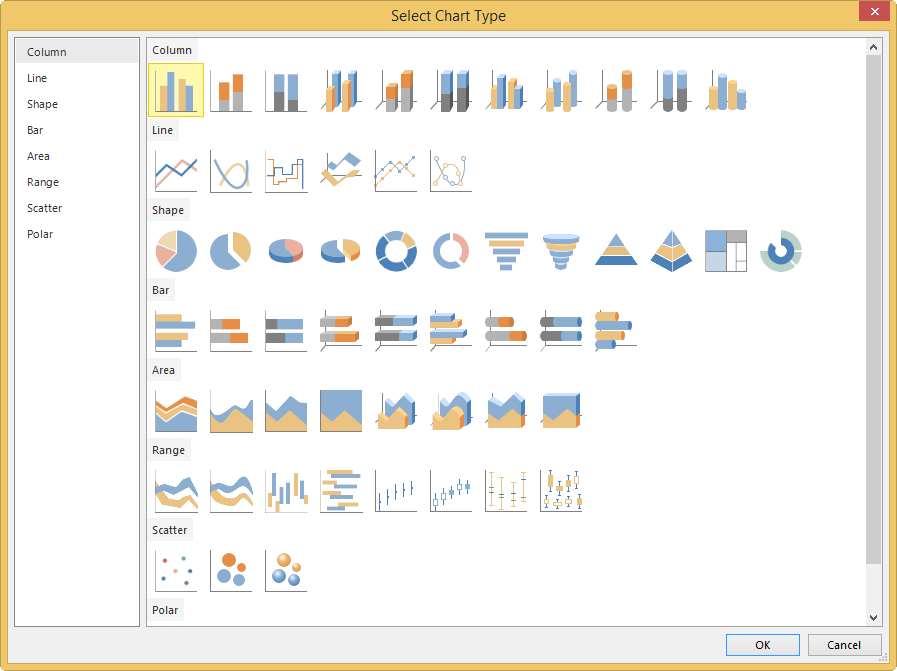
Task: Jump to Line category in sidebar
Action: pyautogui.click(x=77, y=78)
